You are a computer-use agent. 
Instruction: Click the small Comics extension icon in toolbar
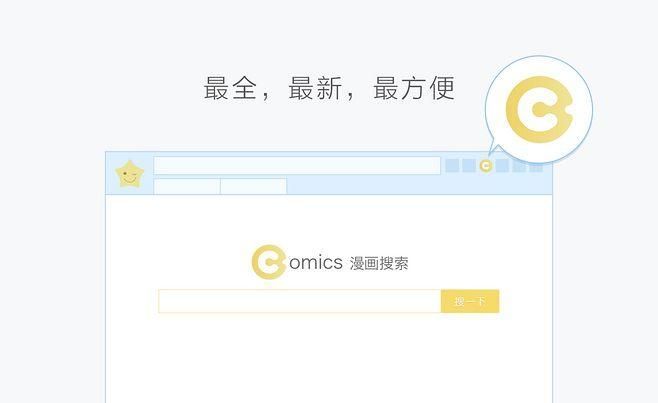coord(486,166)
